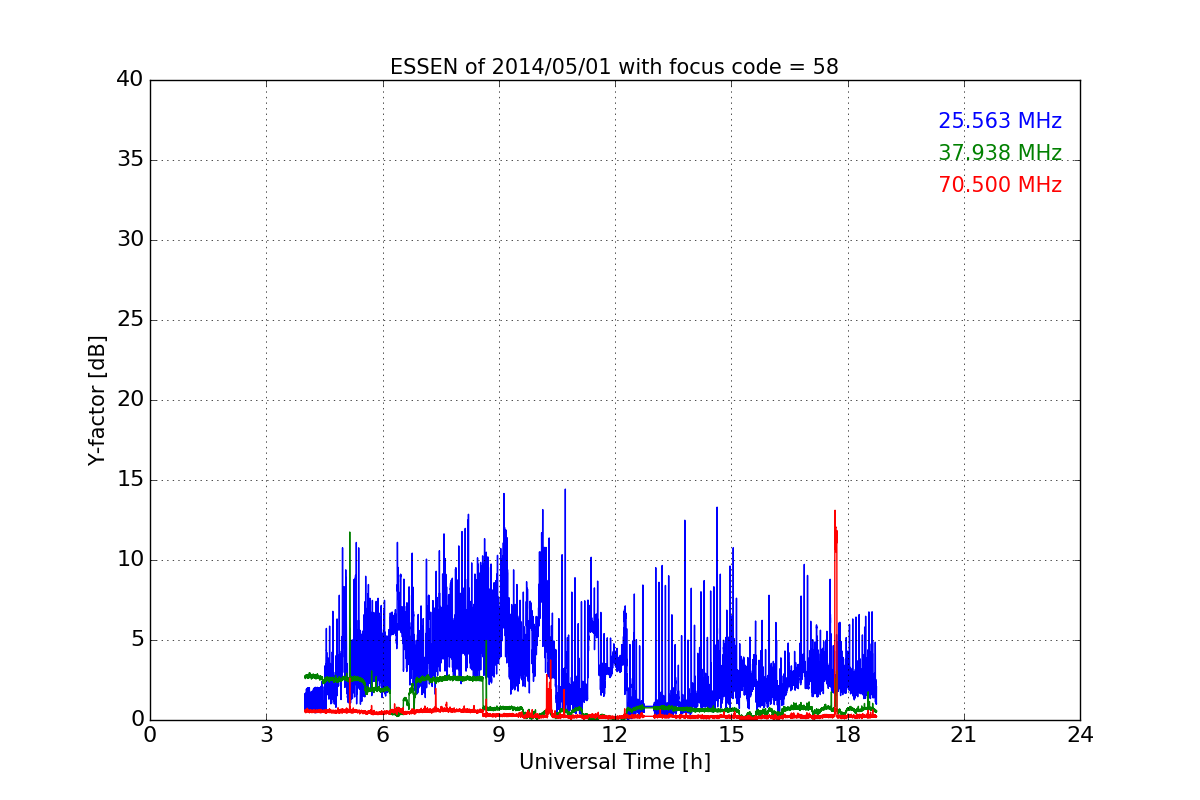
Task: Click the green spike peak just after 5 h
Action: tap(350, 533)
